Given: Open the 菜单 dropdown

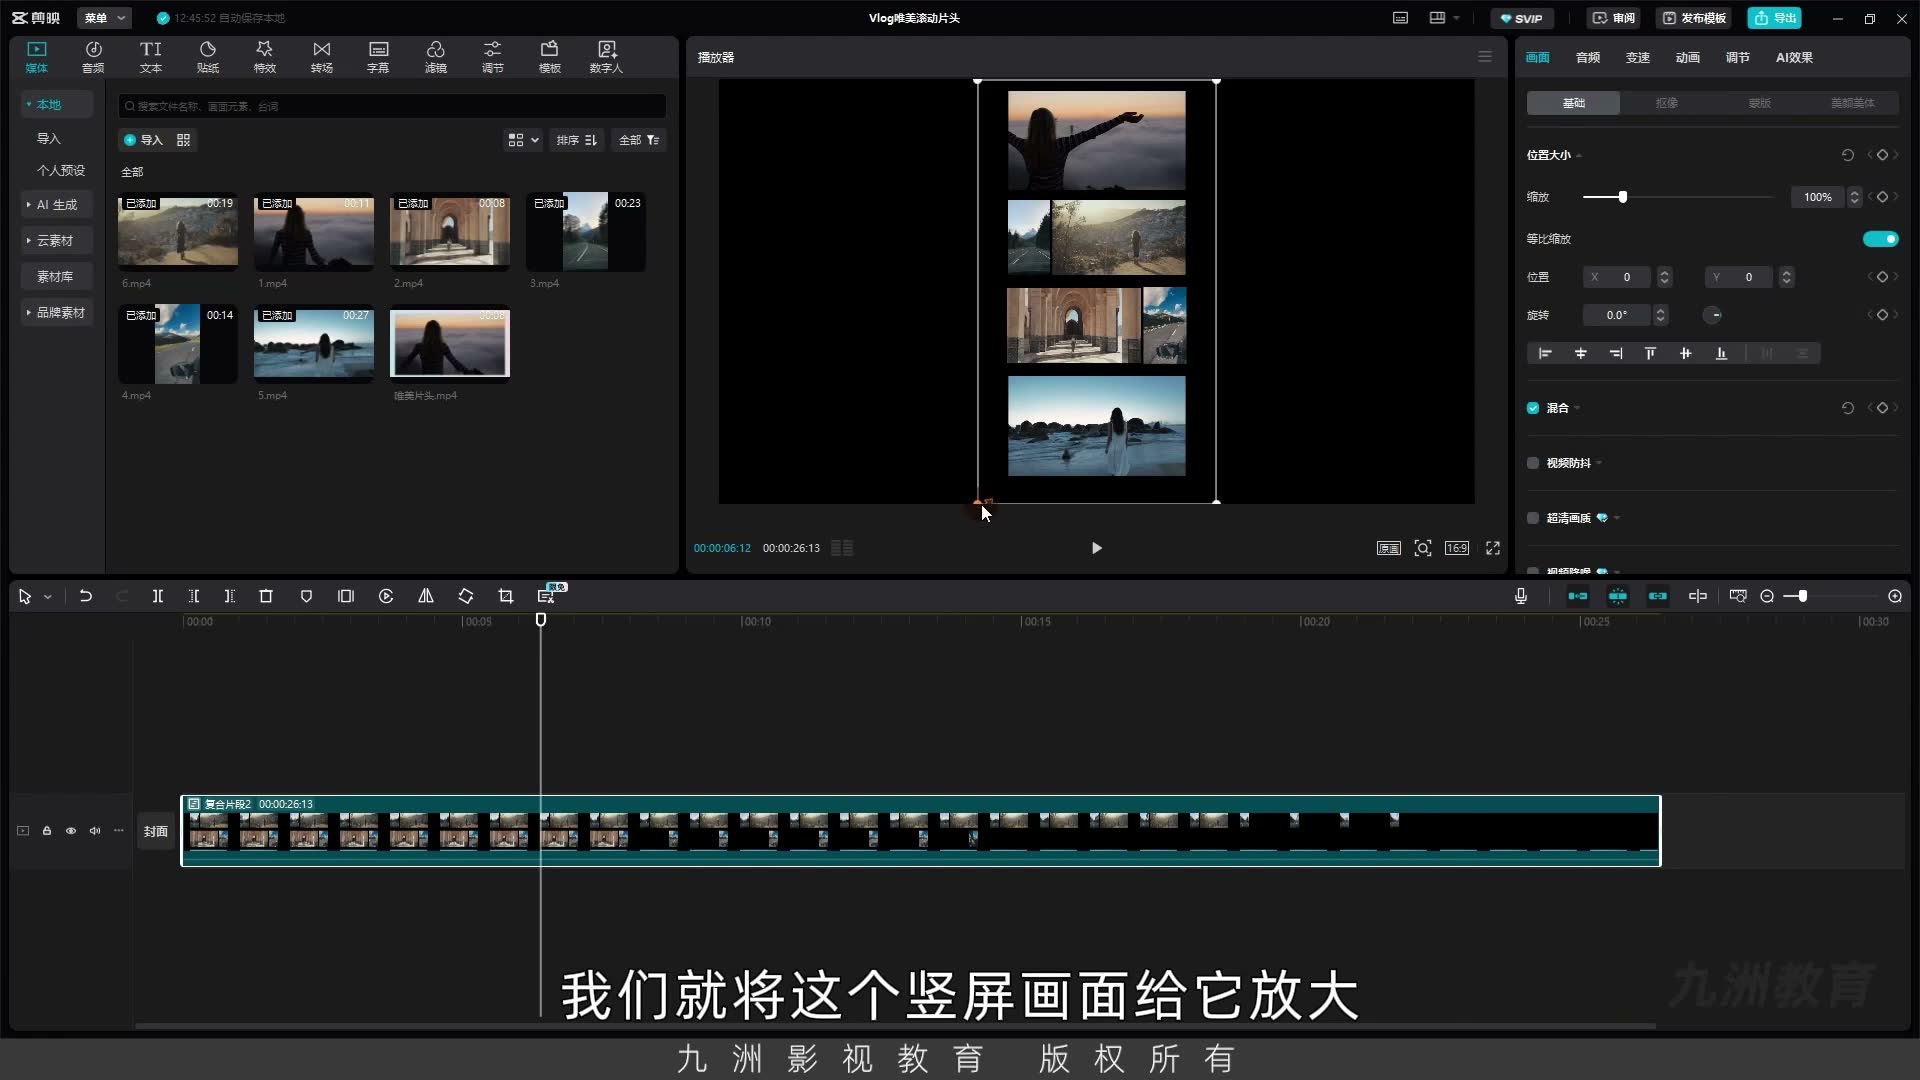Looking at the screenshot, I should tap(105, 18).
